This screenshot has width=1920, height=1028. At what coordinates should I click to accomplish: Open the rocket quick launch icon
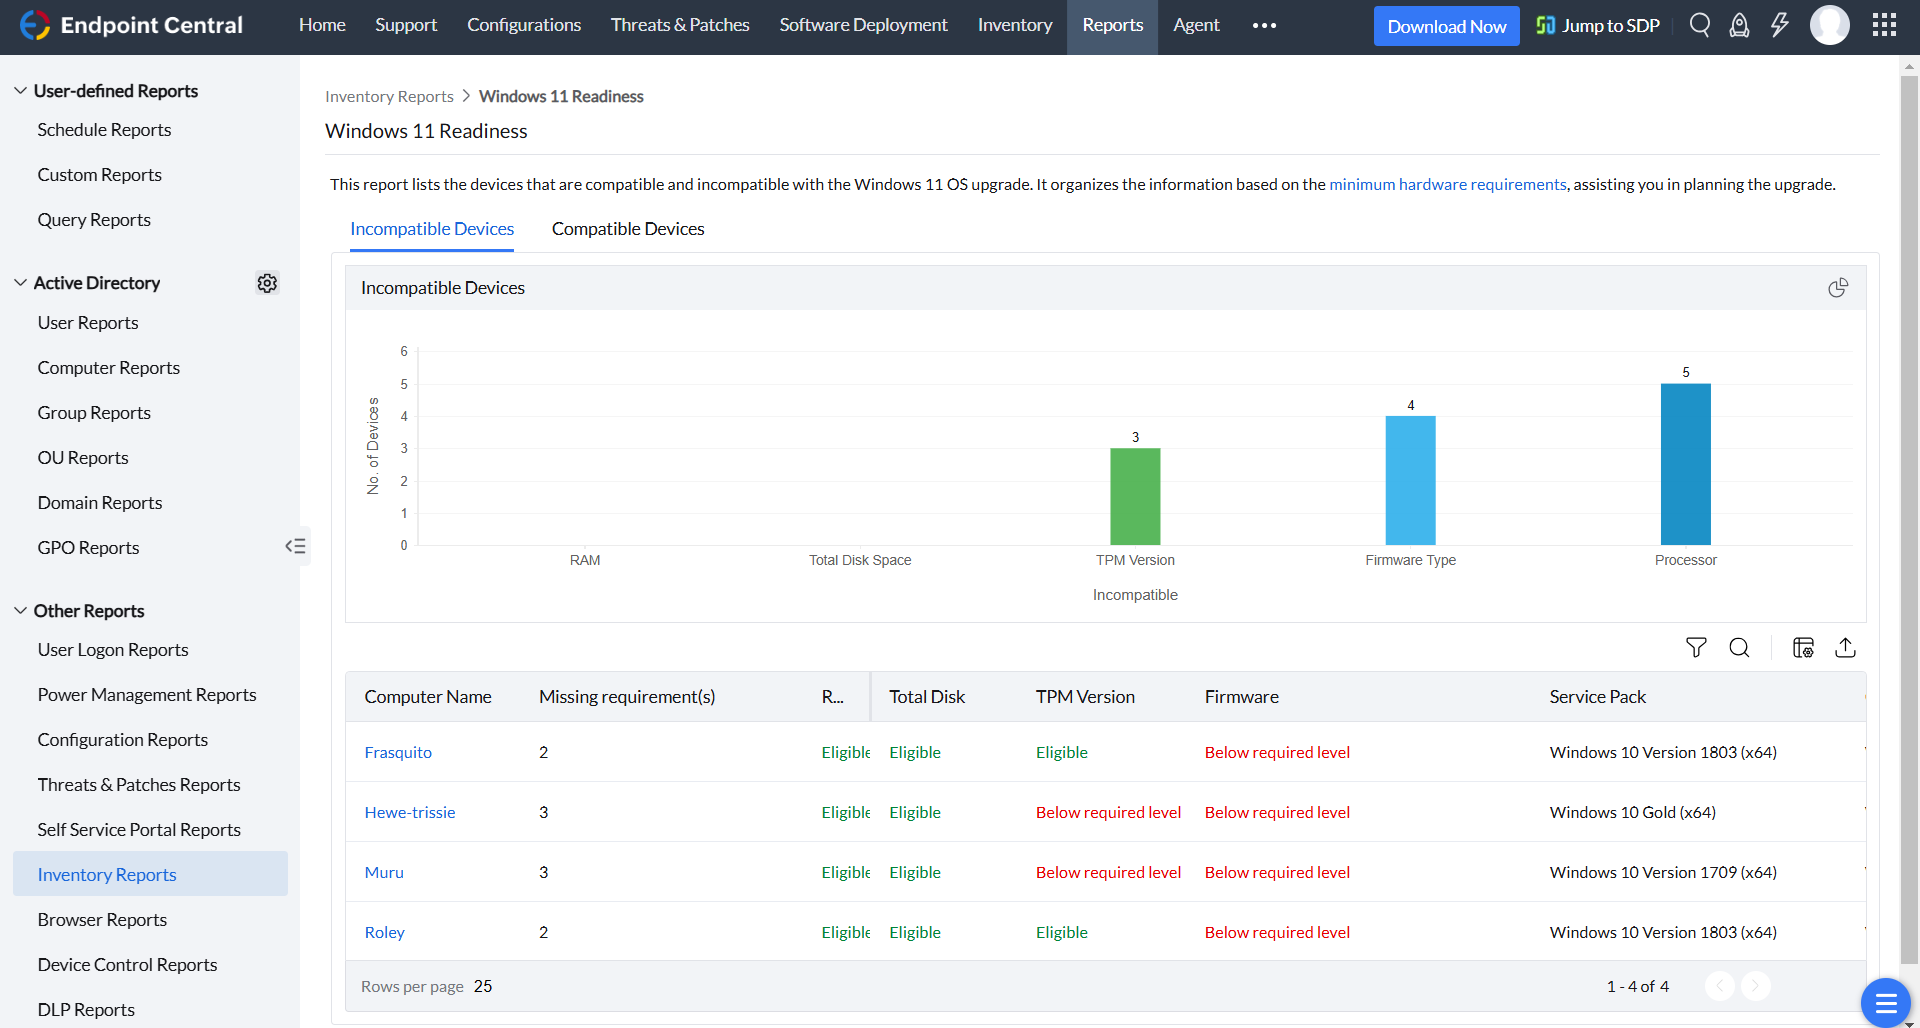pyautogui.click(x=1739, y=25)
